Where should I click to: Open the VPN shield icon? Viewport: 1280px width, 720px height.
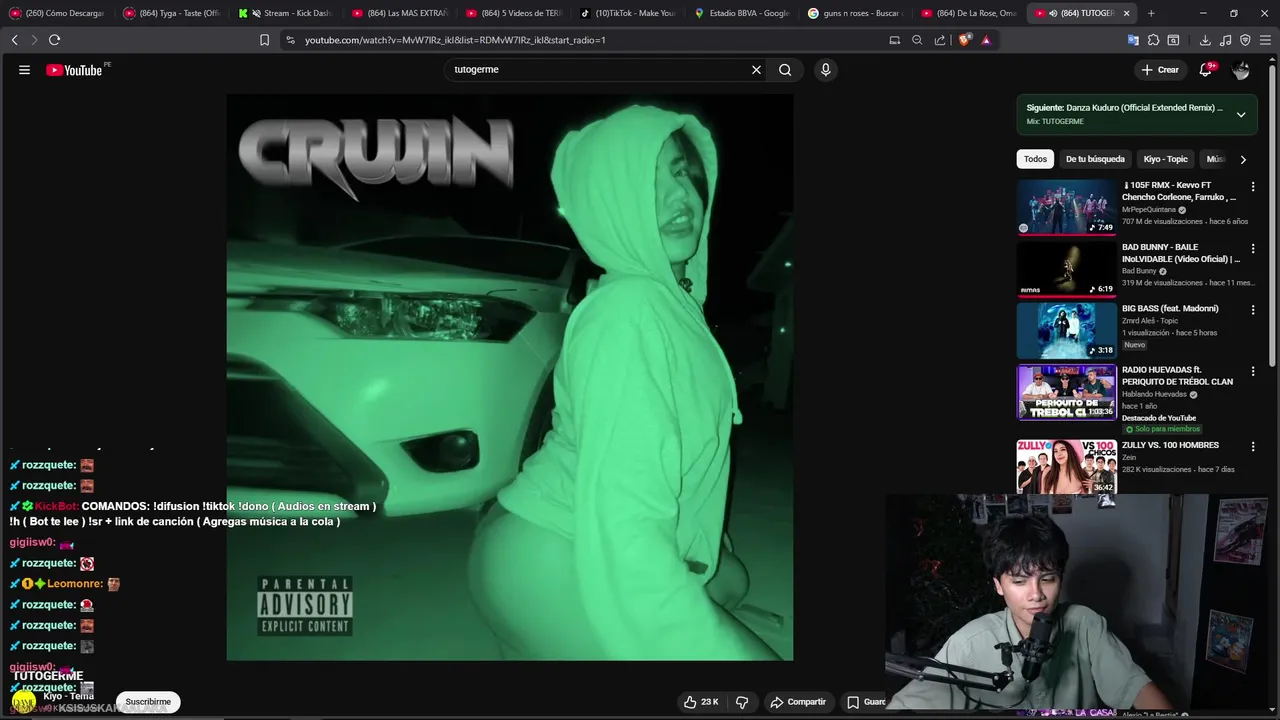1245,40
